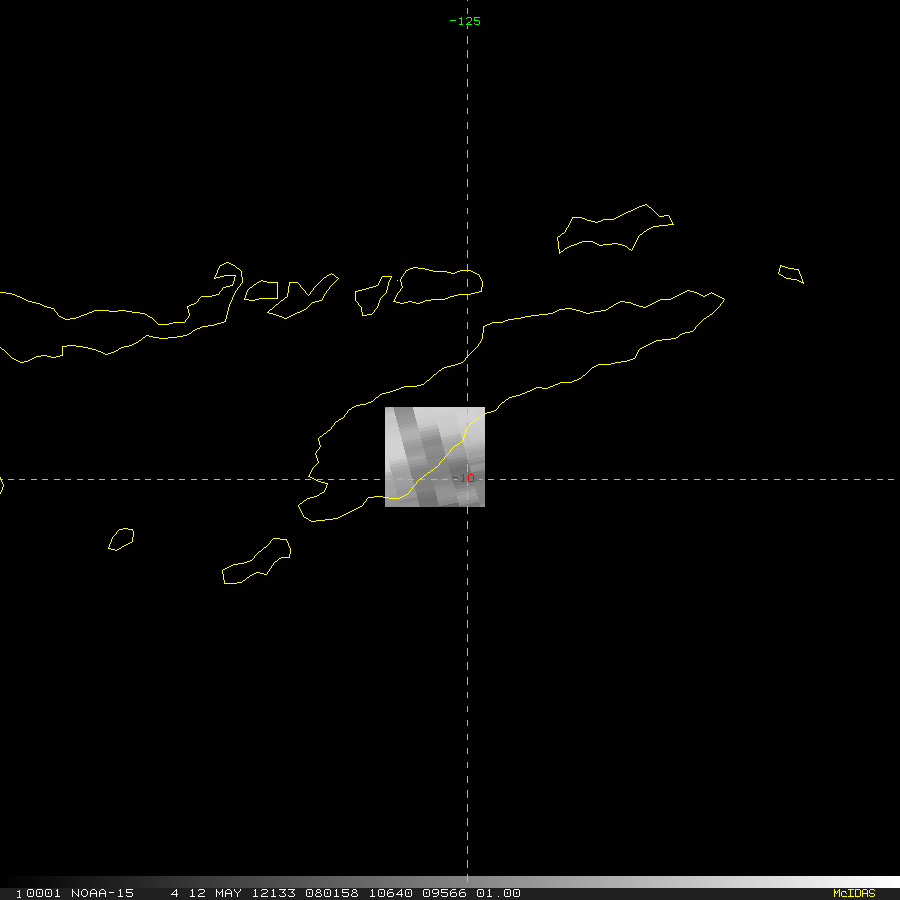Click the tiny island southwest of Timor
The height and width of the screenshot is (900, 900).
pyautogui.click(x=121, y=539)
